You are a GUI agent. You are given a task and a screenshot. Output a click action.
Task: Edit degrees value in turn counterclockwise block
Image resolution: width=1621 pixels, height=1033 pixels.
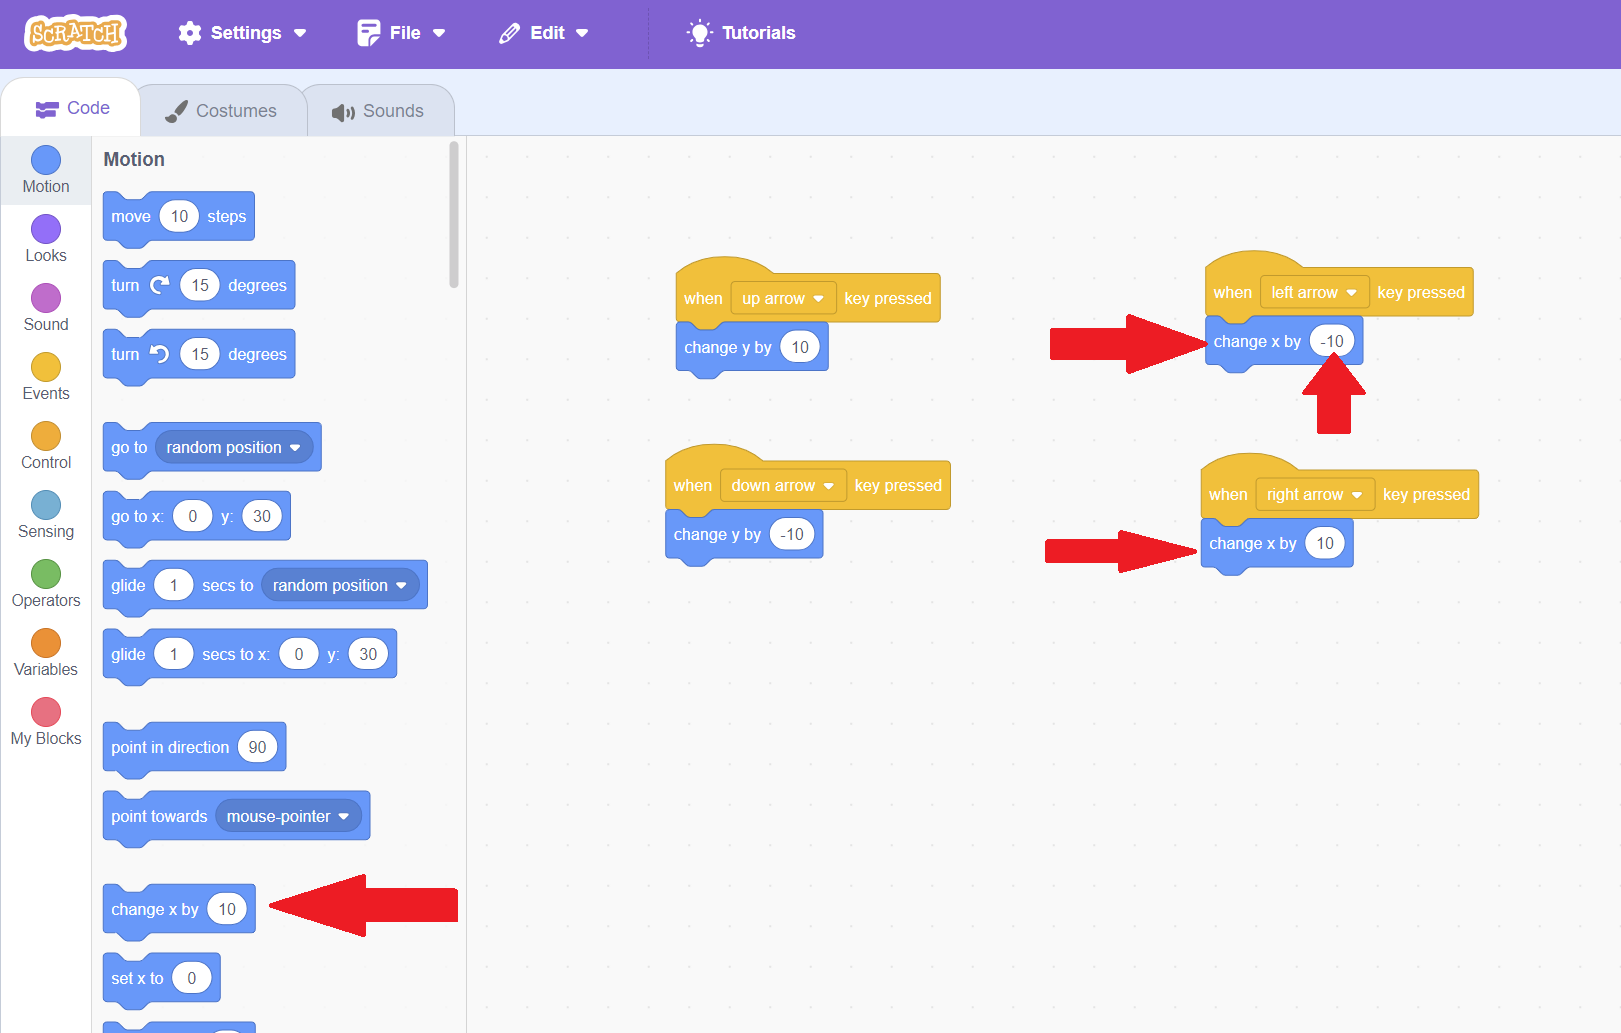(x=200, y=354)
